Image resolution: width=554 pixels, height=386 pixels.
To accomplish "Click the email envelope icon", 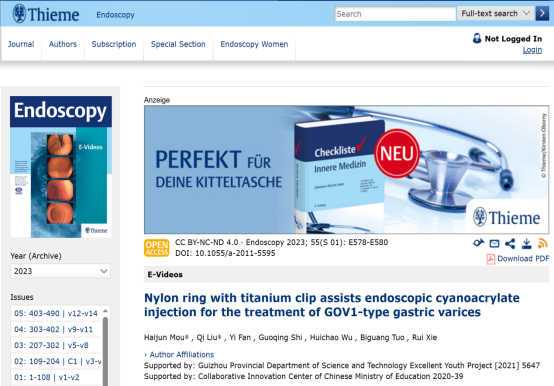I will pos(494,243).
